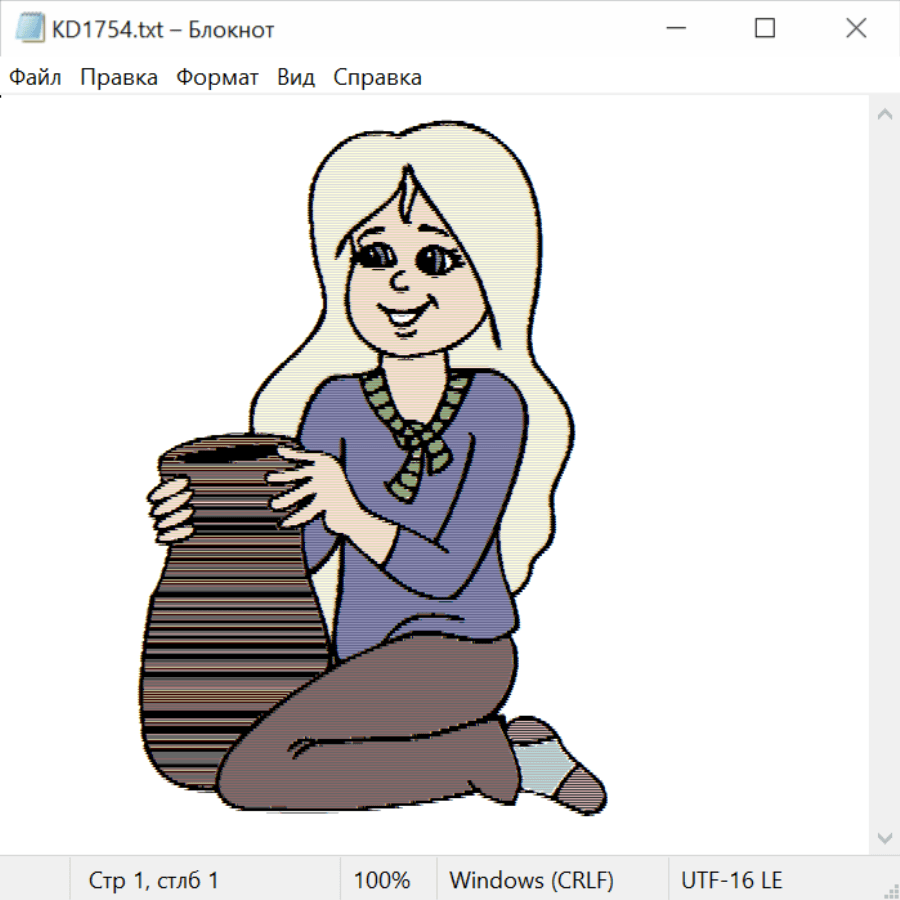This screenshot has width=900, height=900.
Task: Maximize the Блокнот window
Action: click(765, 29)
